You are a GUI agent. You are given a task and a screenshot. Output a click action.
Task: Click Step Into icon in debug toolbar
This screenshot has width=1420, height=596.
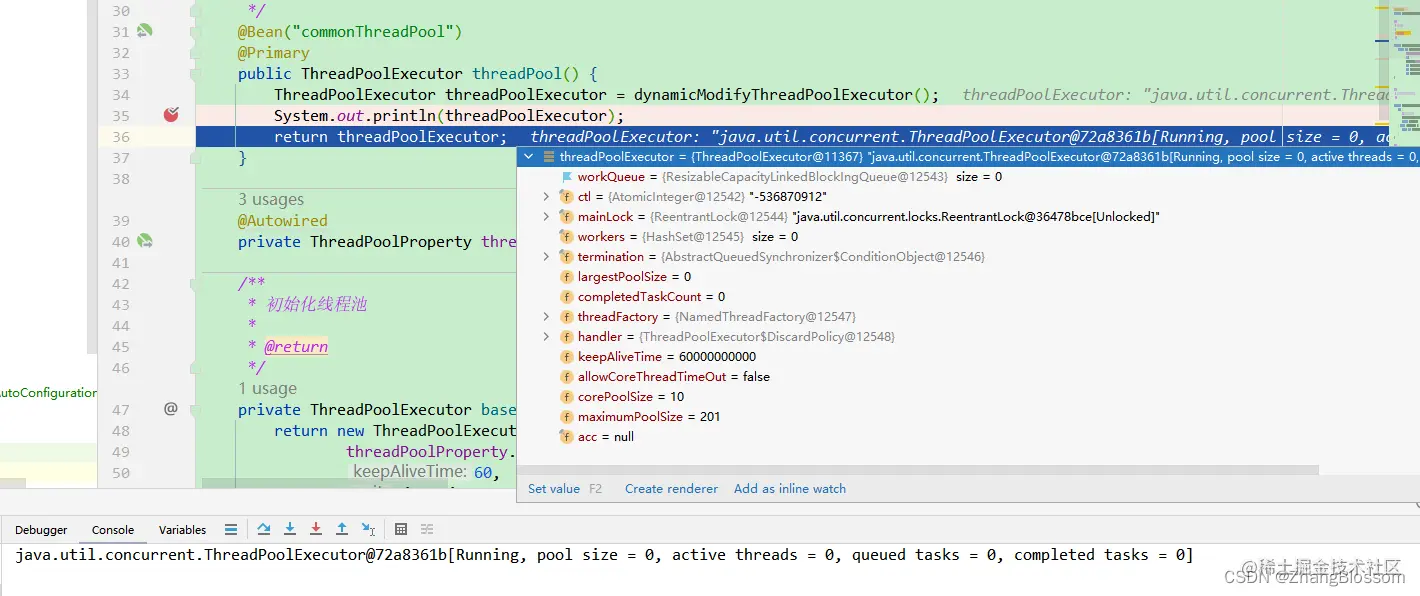coord(290,529)
